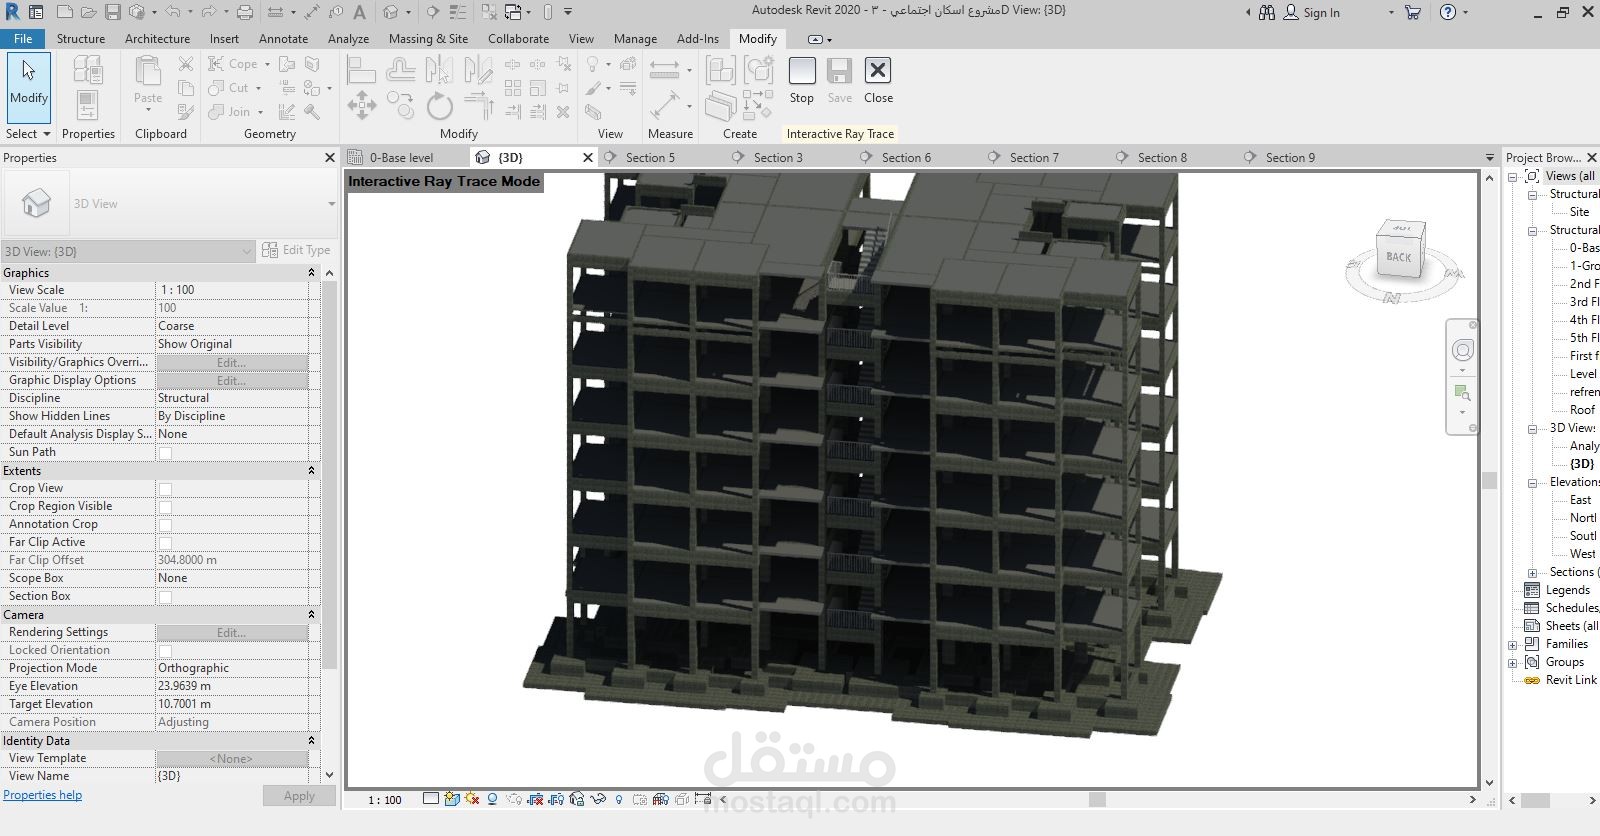Click the Text tool icon in quick access
The image size is (1600, 836).
click(359, 12)
